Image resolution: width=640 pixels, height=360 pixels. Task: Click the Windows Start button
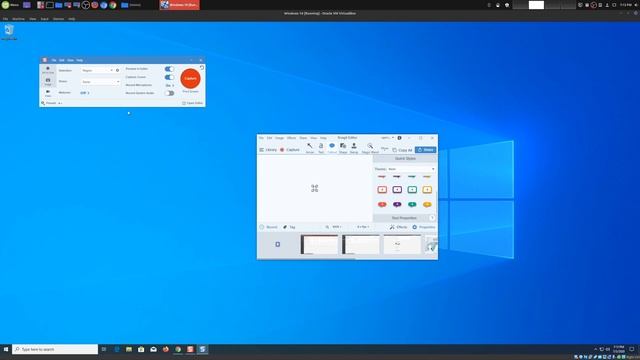(6, 349)
